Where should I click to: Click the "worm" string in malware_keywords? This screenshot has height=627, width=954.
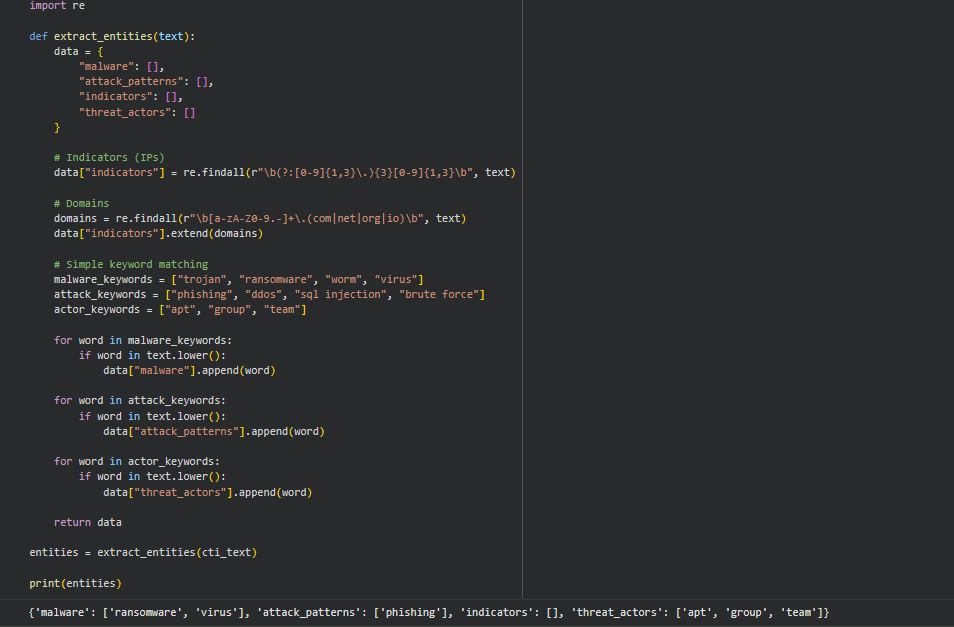pos(341,280)
